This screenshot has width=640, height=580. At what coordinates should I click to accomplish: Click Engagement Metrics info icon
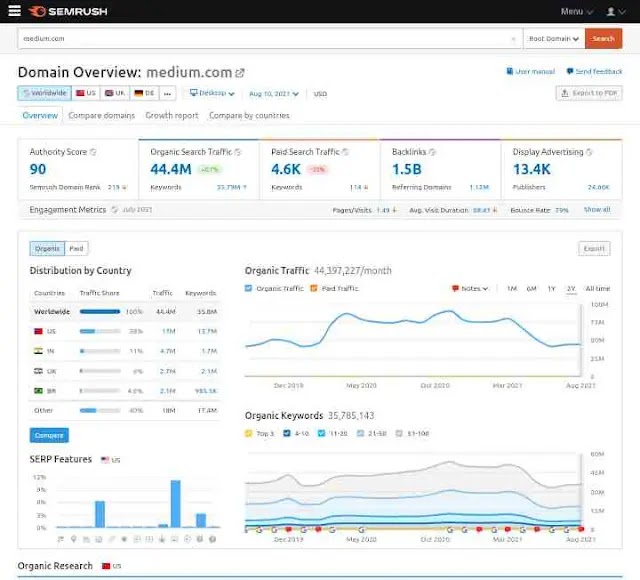(115, 209)
